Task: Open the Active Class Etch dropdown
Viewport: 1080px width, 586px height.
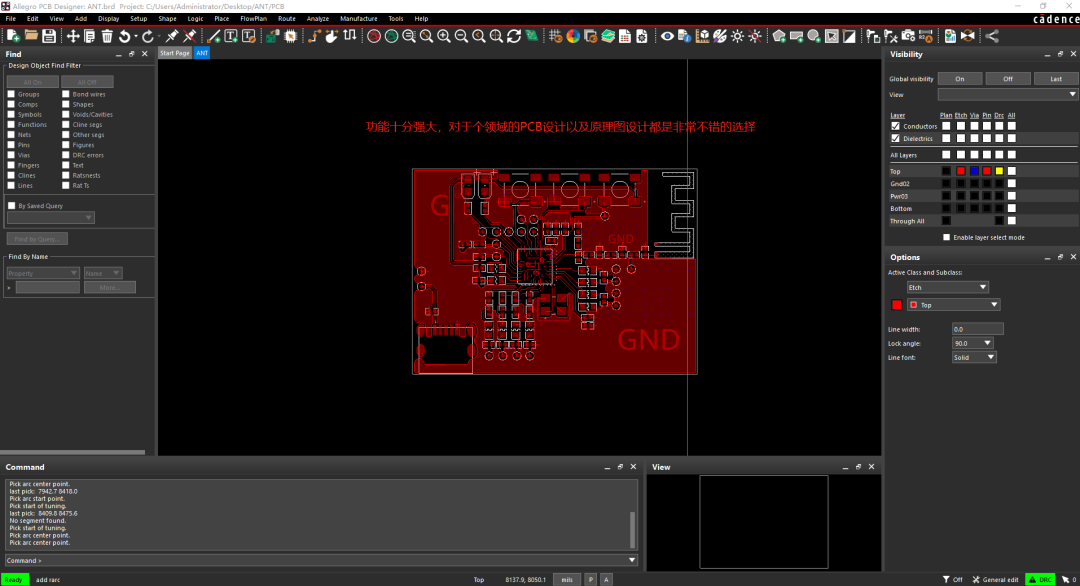Action: pos(948,287)
